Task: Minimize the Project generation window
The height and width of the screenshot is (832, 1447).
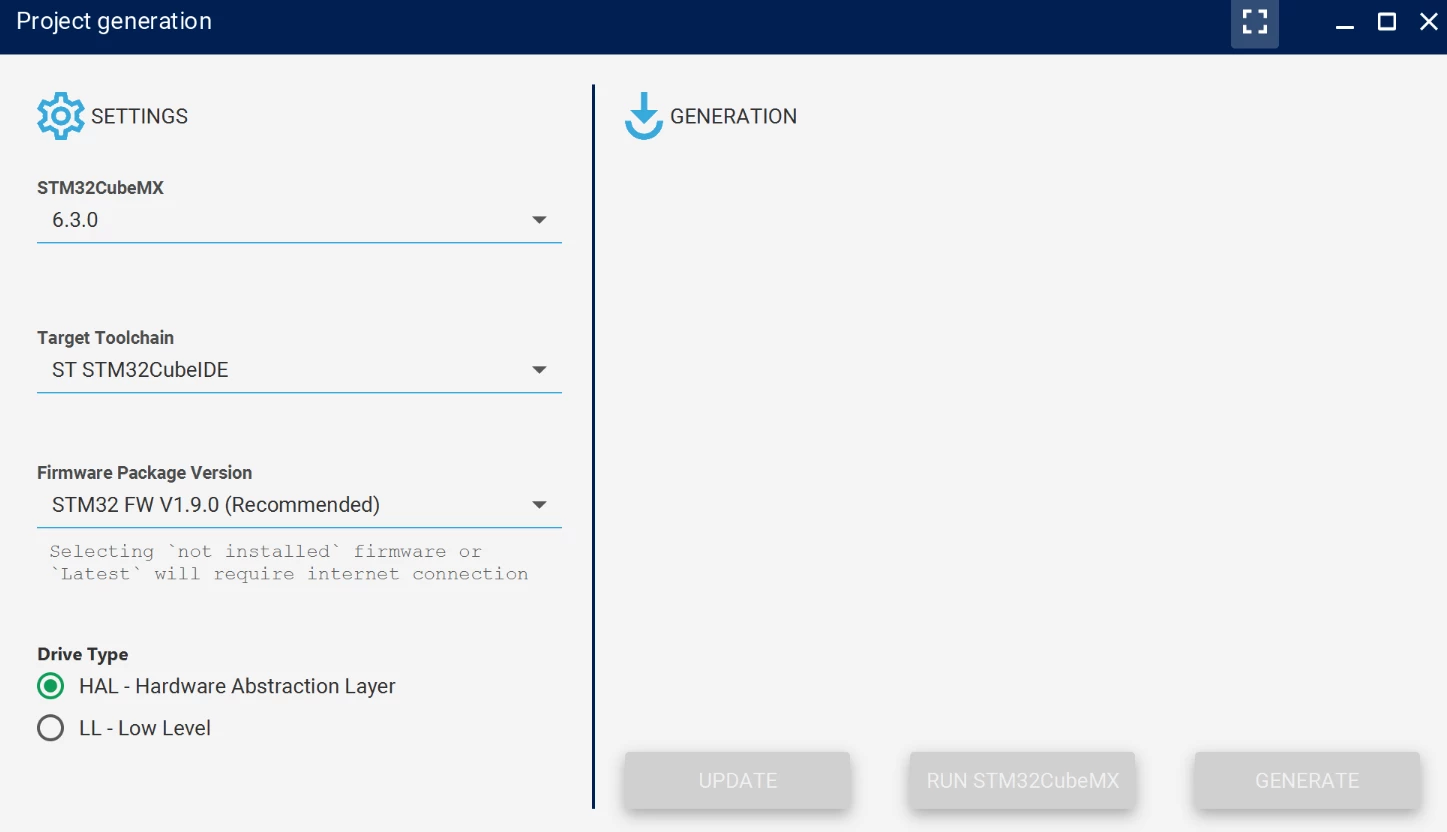Action: [1345, 24]
